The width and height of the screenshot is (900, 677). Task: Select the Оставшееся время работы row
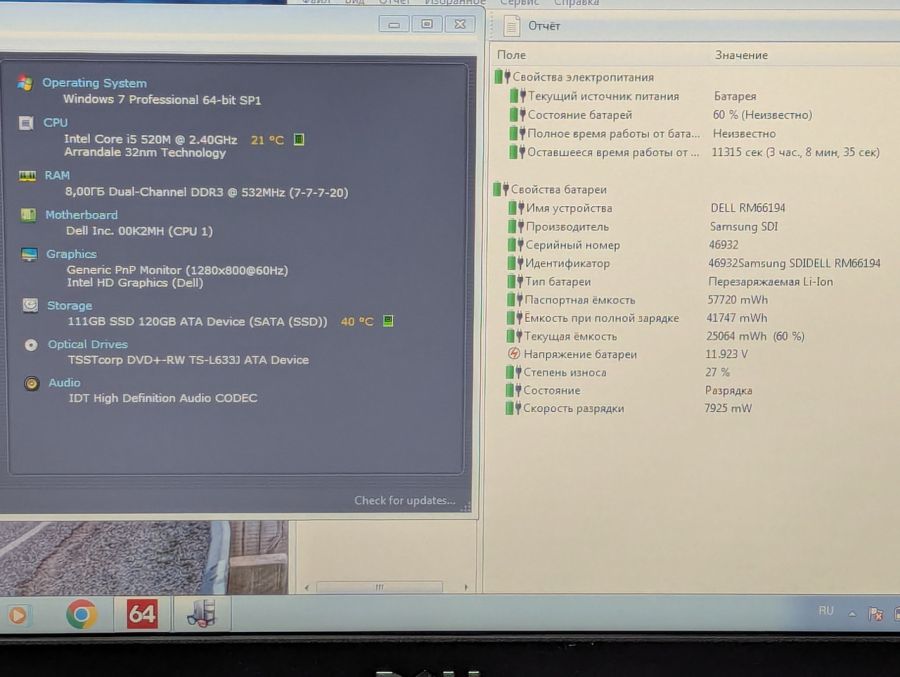tap(695, 152)
